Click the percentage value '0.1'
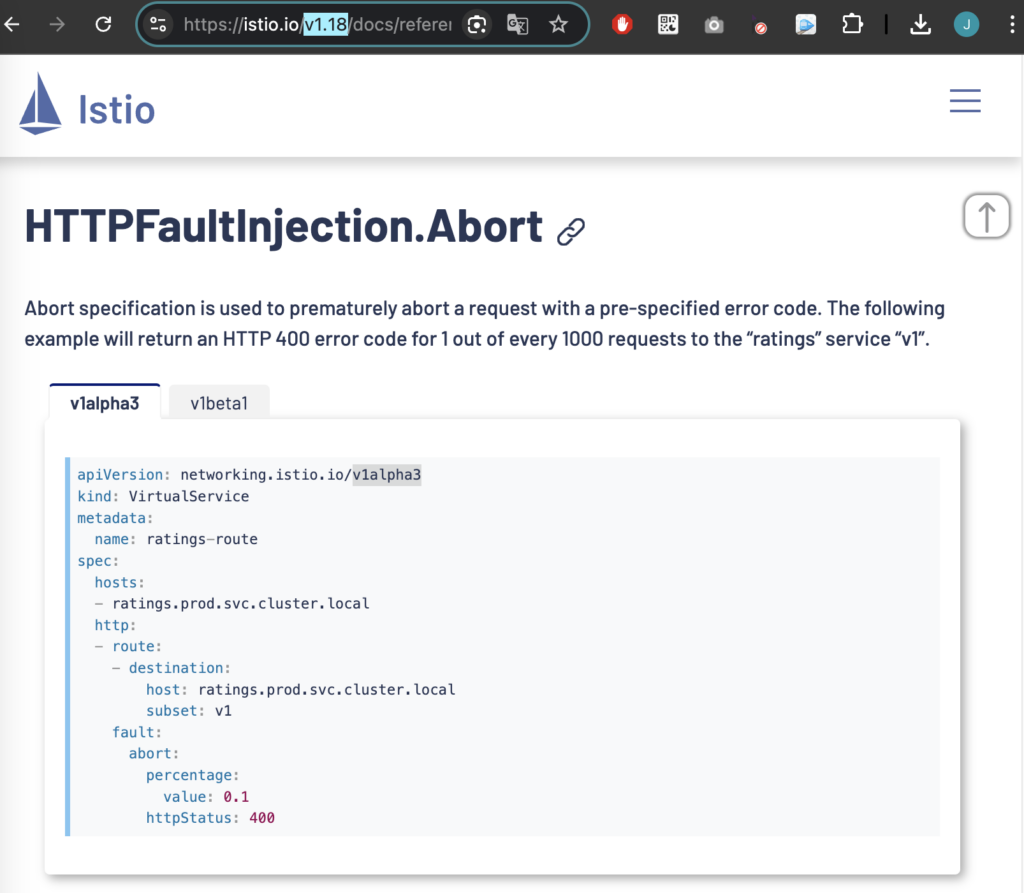 pyautogui.click(x=236, y=796)
